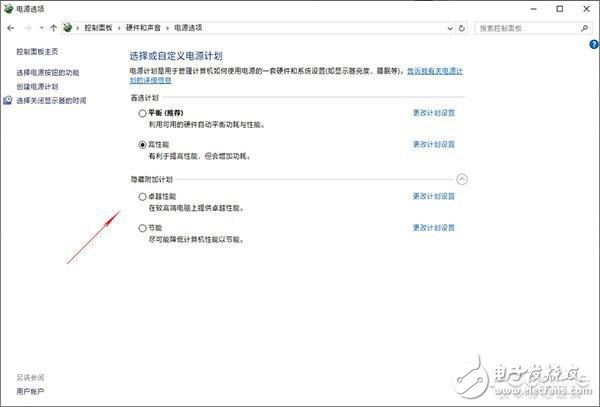Click 电源选项 in the breadcrumb path
Image resolution: width=600 pixels, height=407 pixels.
188,28
